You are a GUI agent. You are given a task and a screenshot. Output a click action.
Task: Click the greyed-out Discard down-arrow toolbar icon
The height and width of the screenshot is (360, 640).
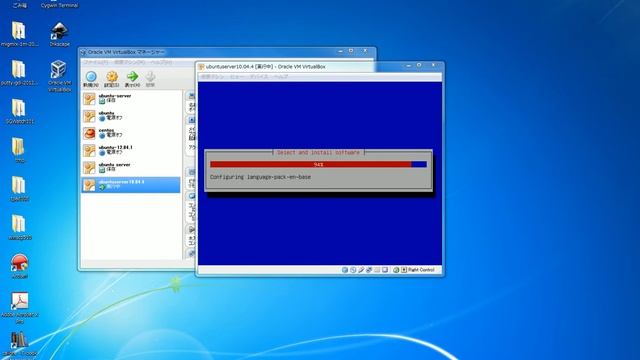coord(150,79)
